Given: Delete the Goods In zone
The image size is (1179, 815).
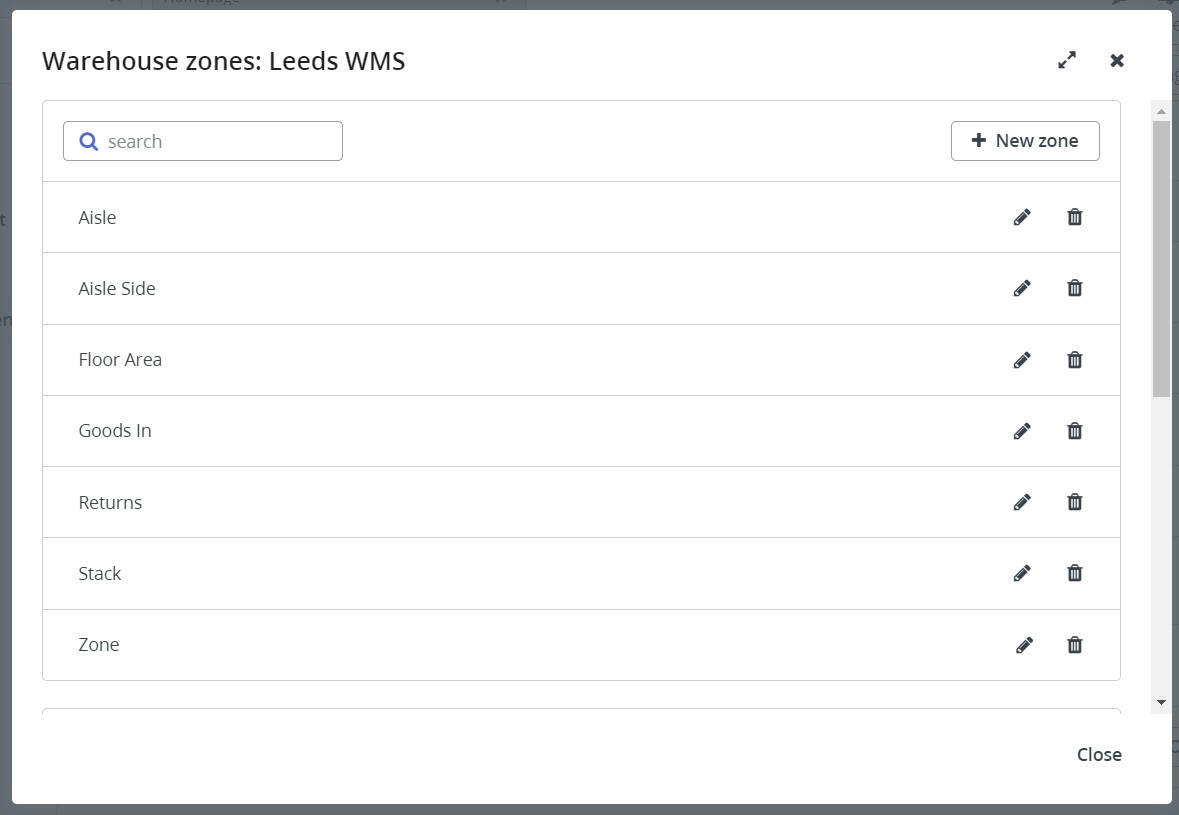Looking at the screenshot, I should (x=1075, y=431).
